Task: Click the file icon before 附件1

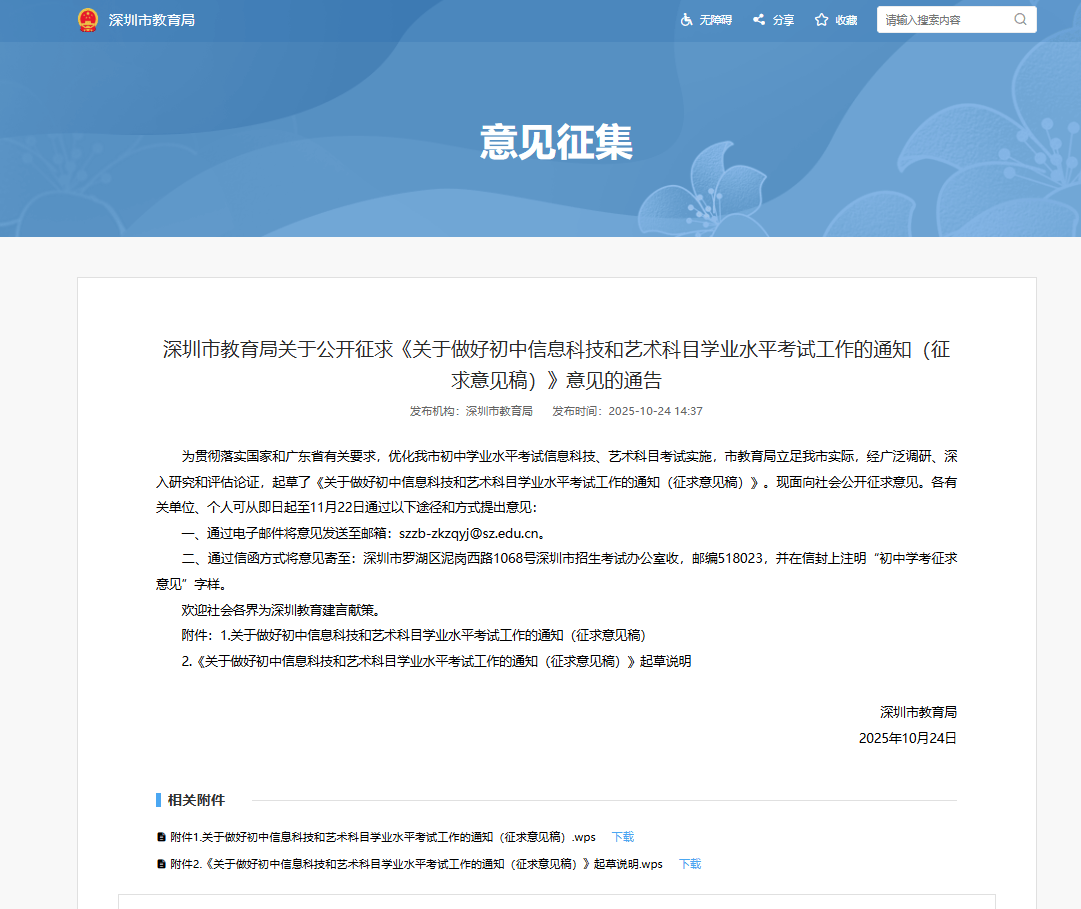Action: 161,837
